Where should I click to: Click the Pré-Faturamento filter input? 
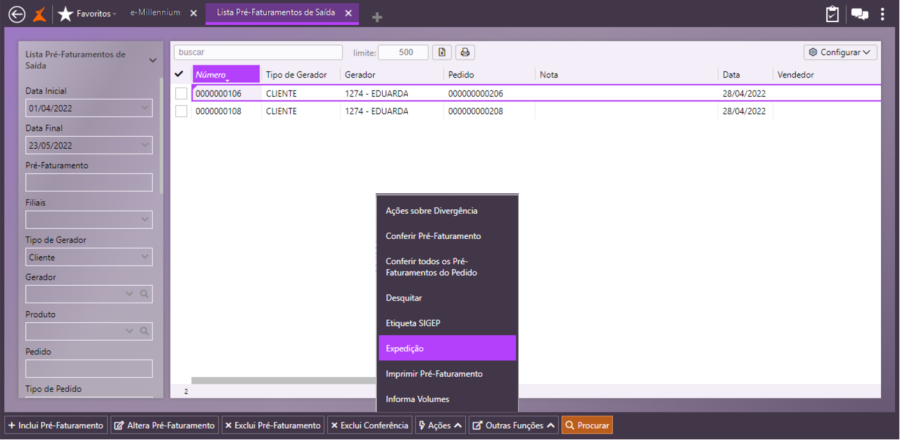tap(89, 182)
